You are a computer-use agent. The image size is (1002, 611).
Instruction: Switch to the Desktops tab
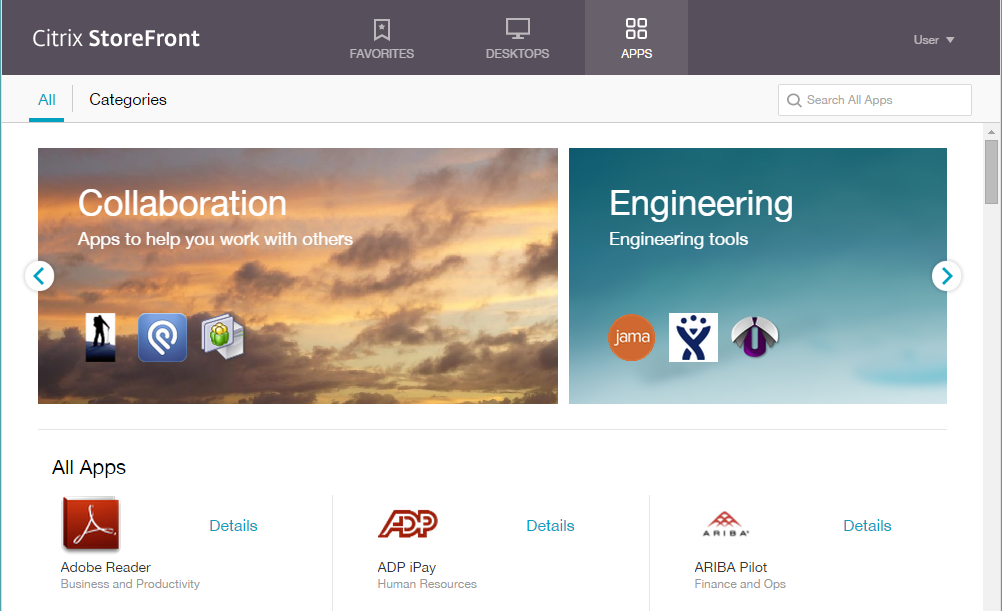pos(517,38)
